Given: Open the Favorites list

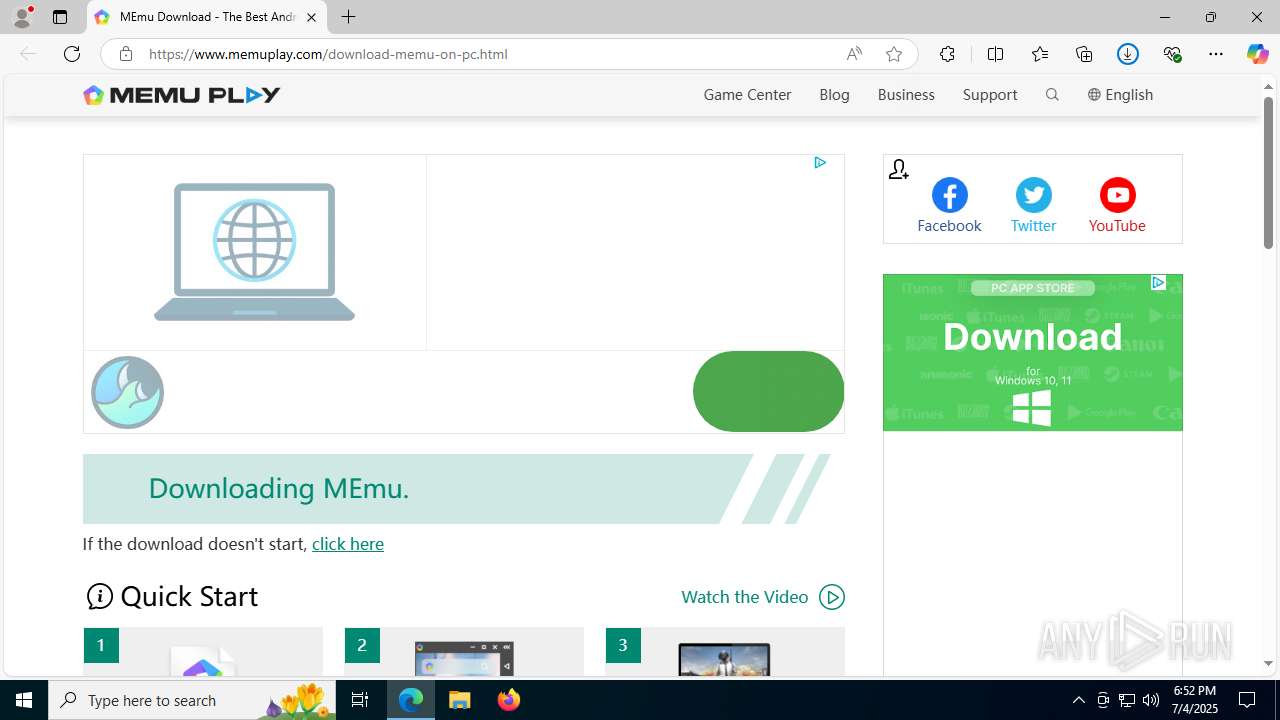Looking at the screenshot, I should point(1040,54).
